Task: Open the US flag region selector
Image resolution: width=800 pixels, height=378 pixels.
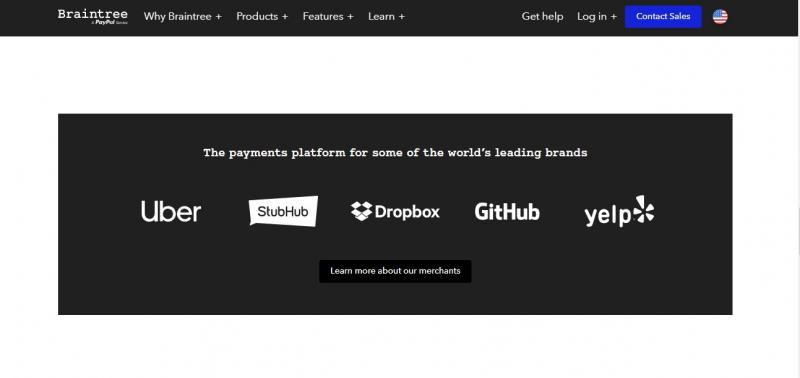Action: point(720,17)
